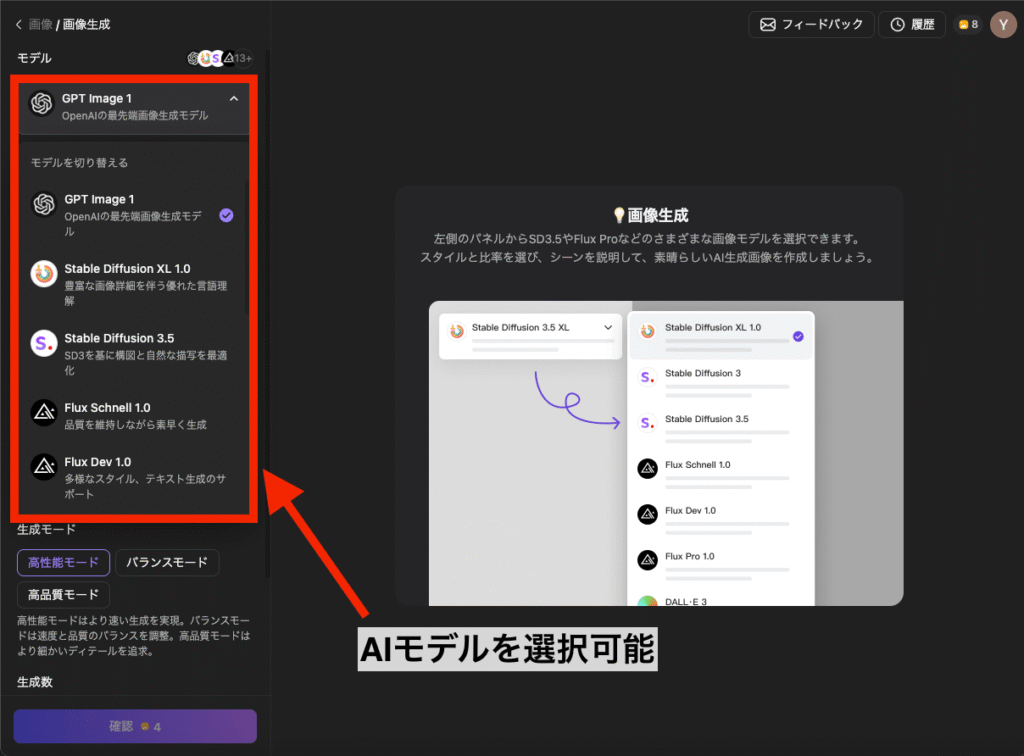Choose Stable Diffusion 3.5 model

[x=133, y=354]
